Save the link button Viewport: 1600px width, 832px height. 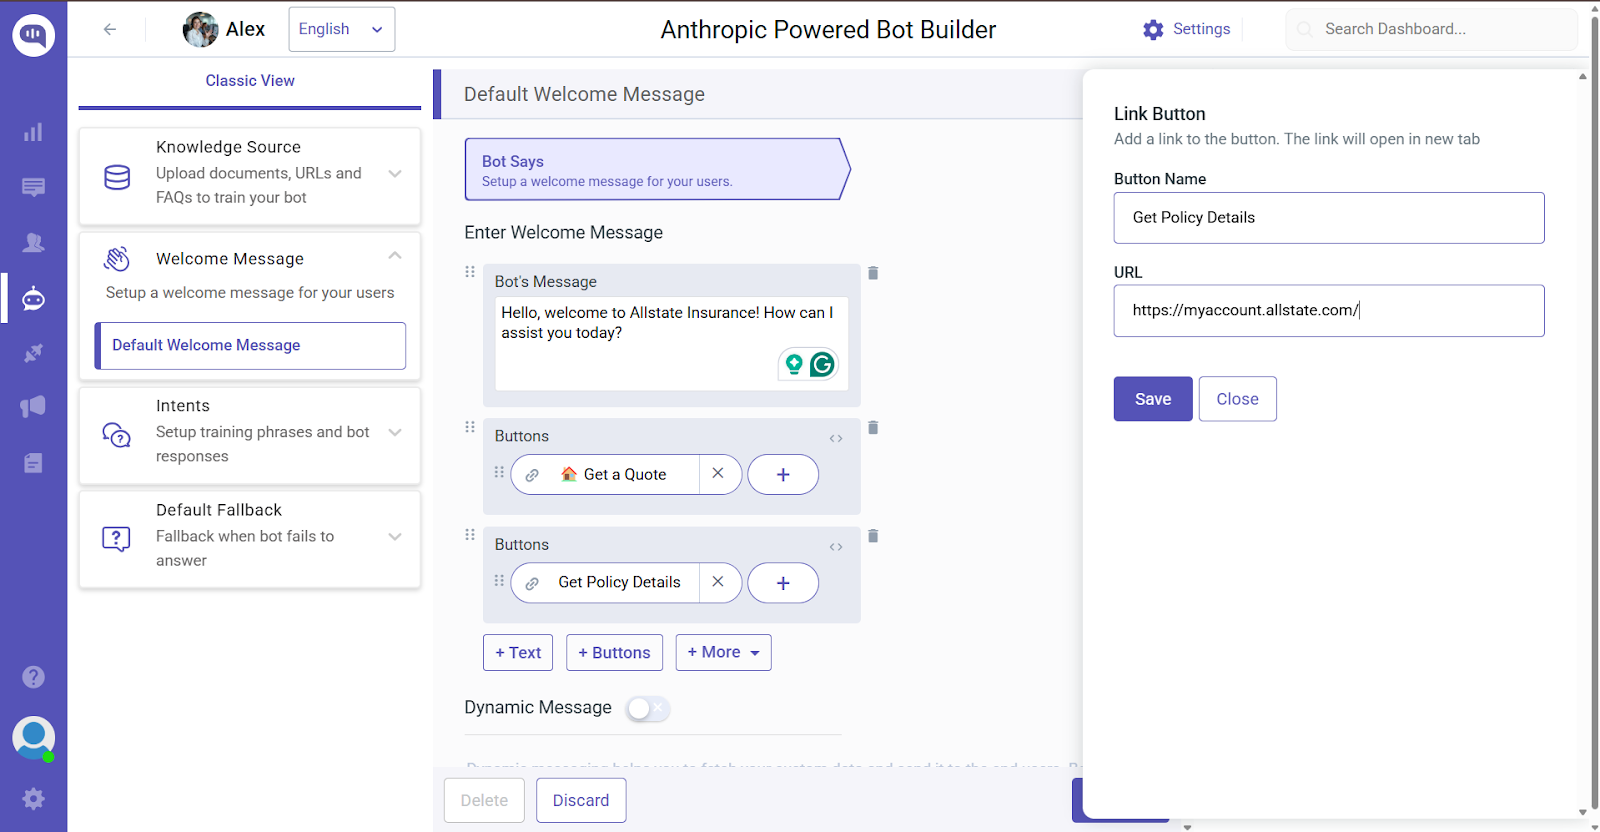click(1153, 399)
